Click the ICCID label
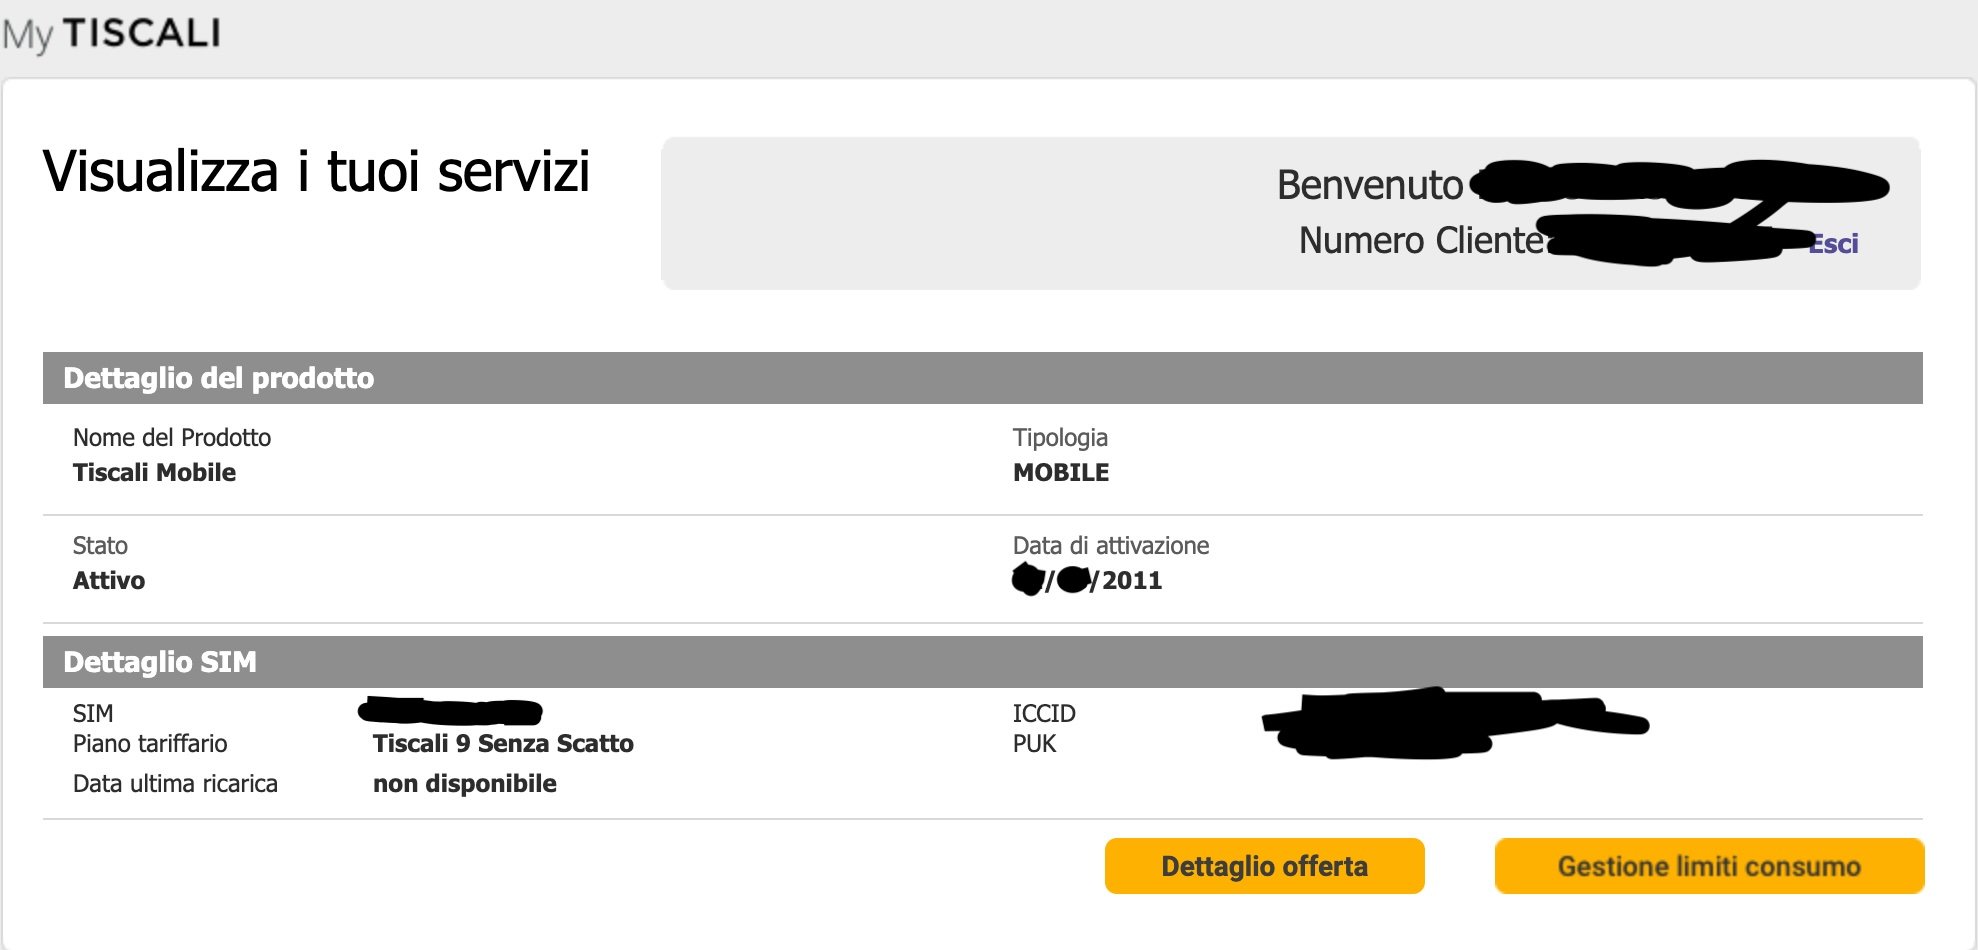The width and height of the screenshot is (1978, 950). [x=1044, y=714]
